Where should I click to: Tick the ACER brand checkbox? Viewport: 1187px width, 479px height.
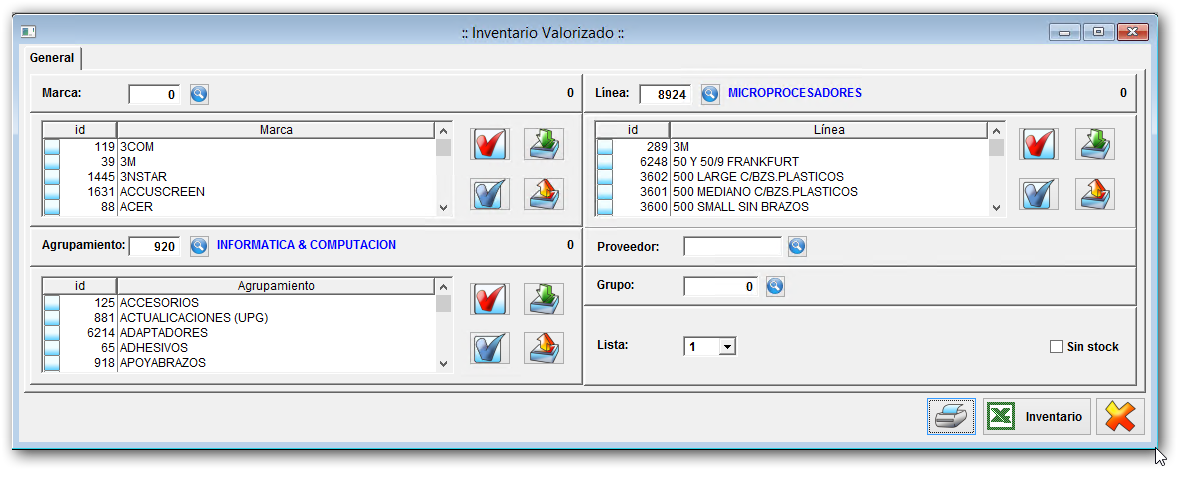tap(51, 207)
